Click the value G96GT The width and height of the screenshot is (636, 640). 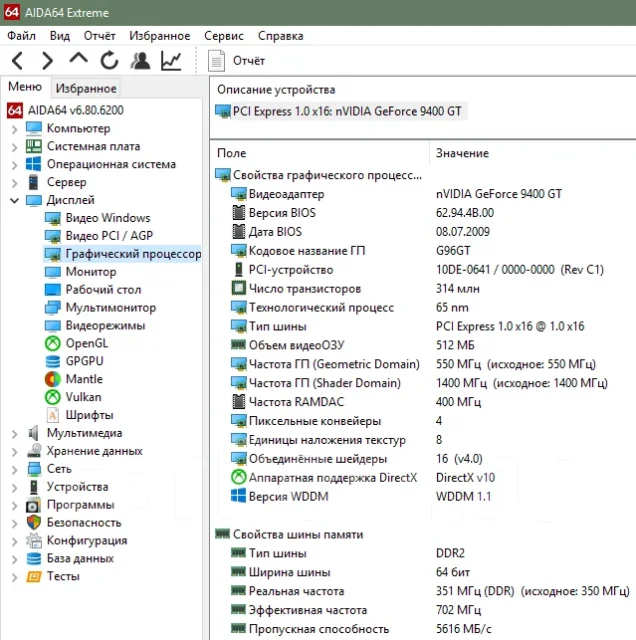tap(453, 251)
